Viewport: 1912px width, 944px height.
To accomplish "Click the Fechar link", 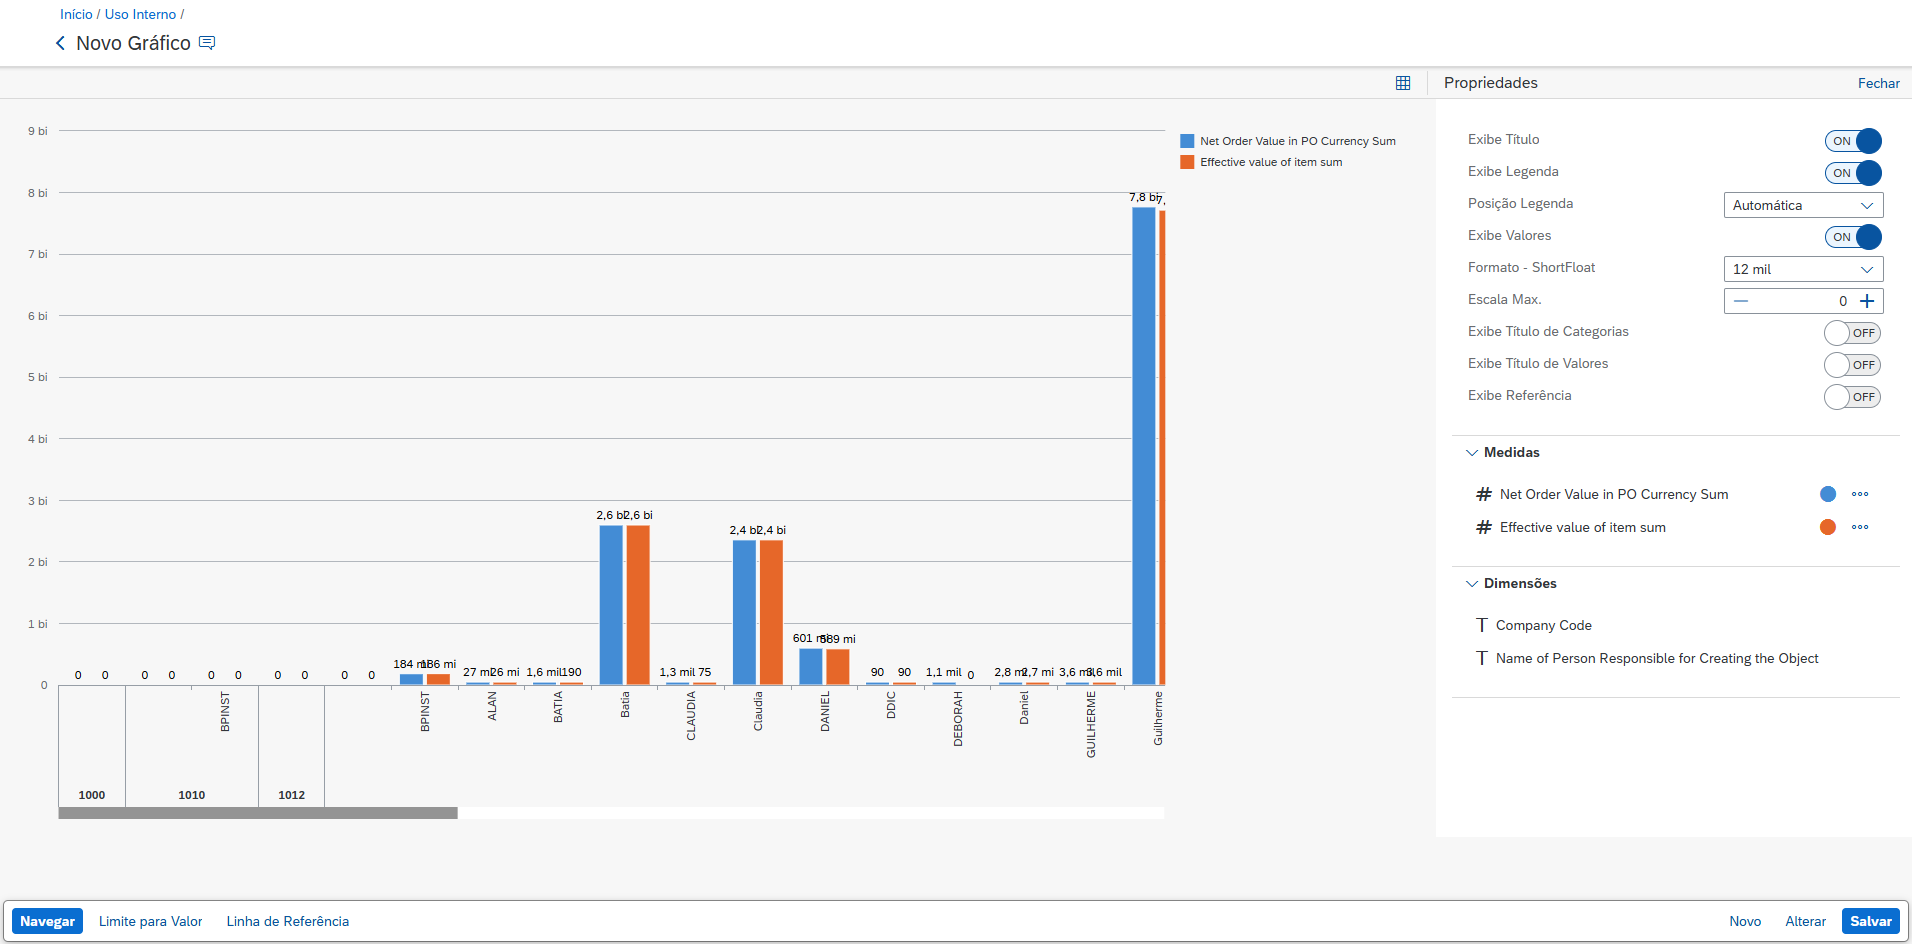I will tap(1878, 83).
